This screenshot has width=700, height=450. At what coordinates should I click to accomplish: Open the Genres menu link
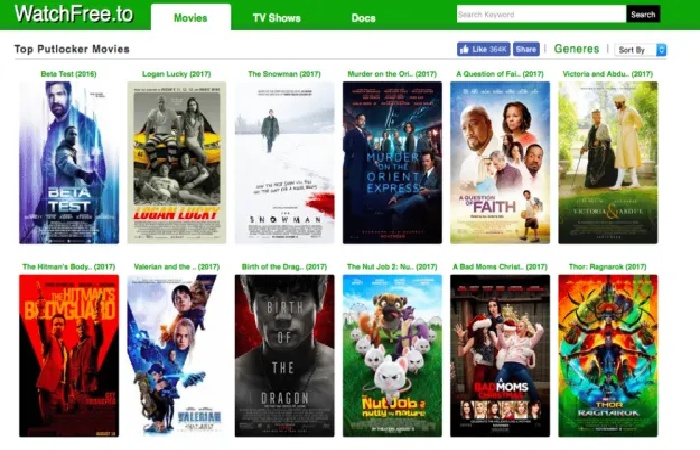click(x=576, y=49)
